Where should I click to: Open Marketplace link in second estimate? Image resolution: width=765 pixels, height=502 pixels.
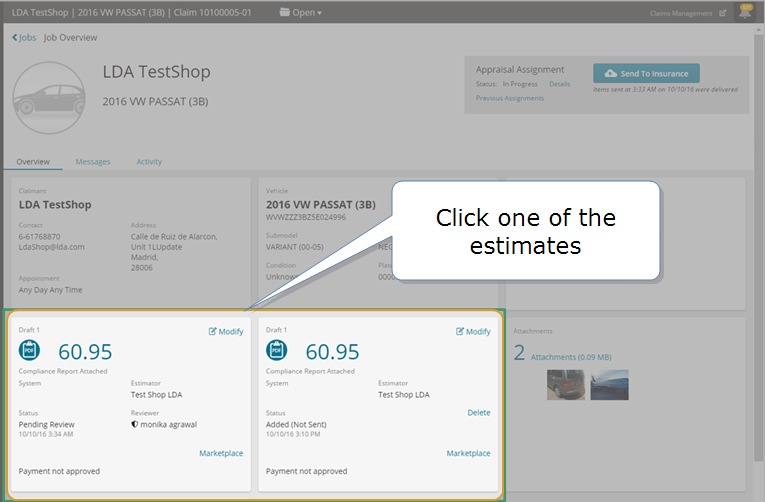tap(468, 453)
